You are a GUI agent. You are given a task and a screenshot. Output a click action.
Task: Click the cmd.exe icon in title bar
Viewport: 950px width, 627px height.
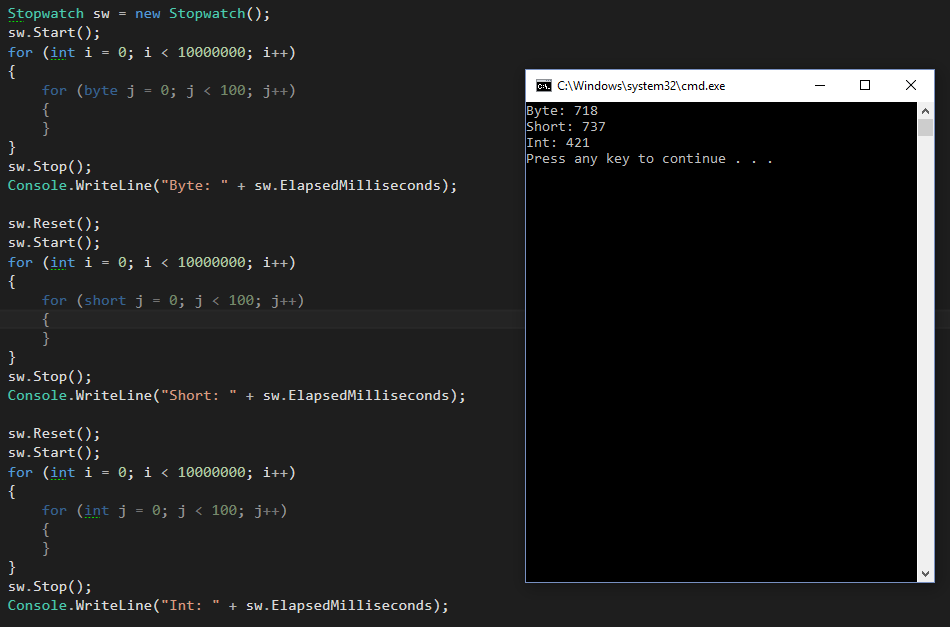543,86
